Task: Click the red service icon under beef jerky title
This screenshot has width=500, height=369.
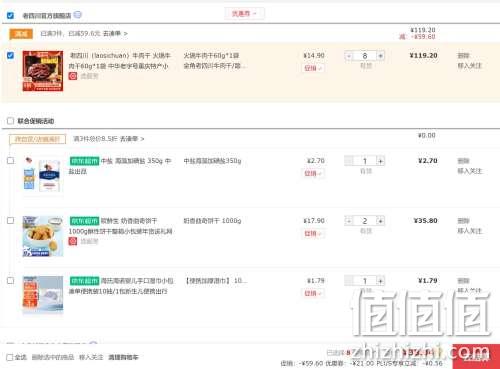Action: (x=73, y=76)
